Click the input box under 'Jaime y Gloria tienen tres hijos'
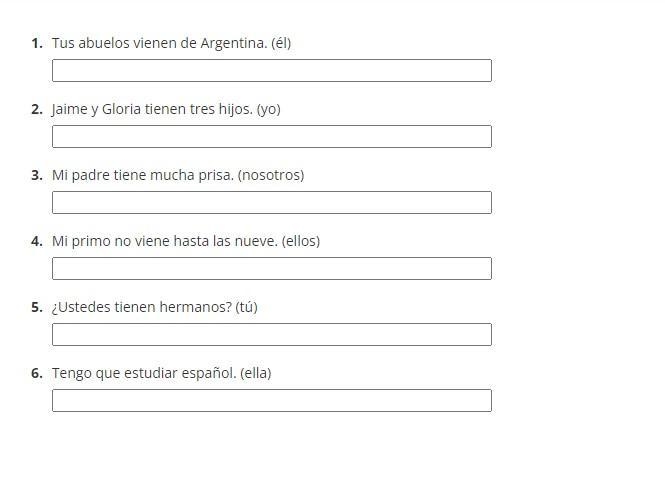The image size is (665, 482). point(272,137)
